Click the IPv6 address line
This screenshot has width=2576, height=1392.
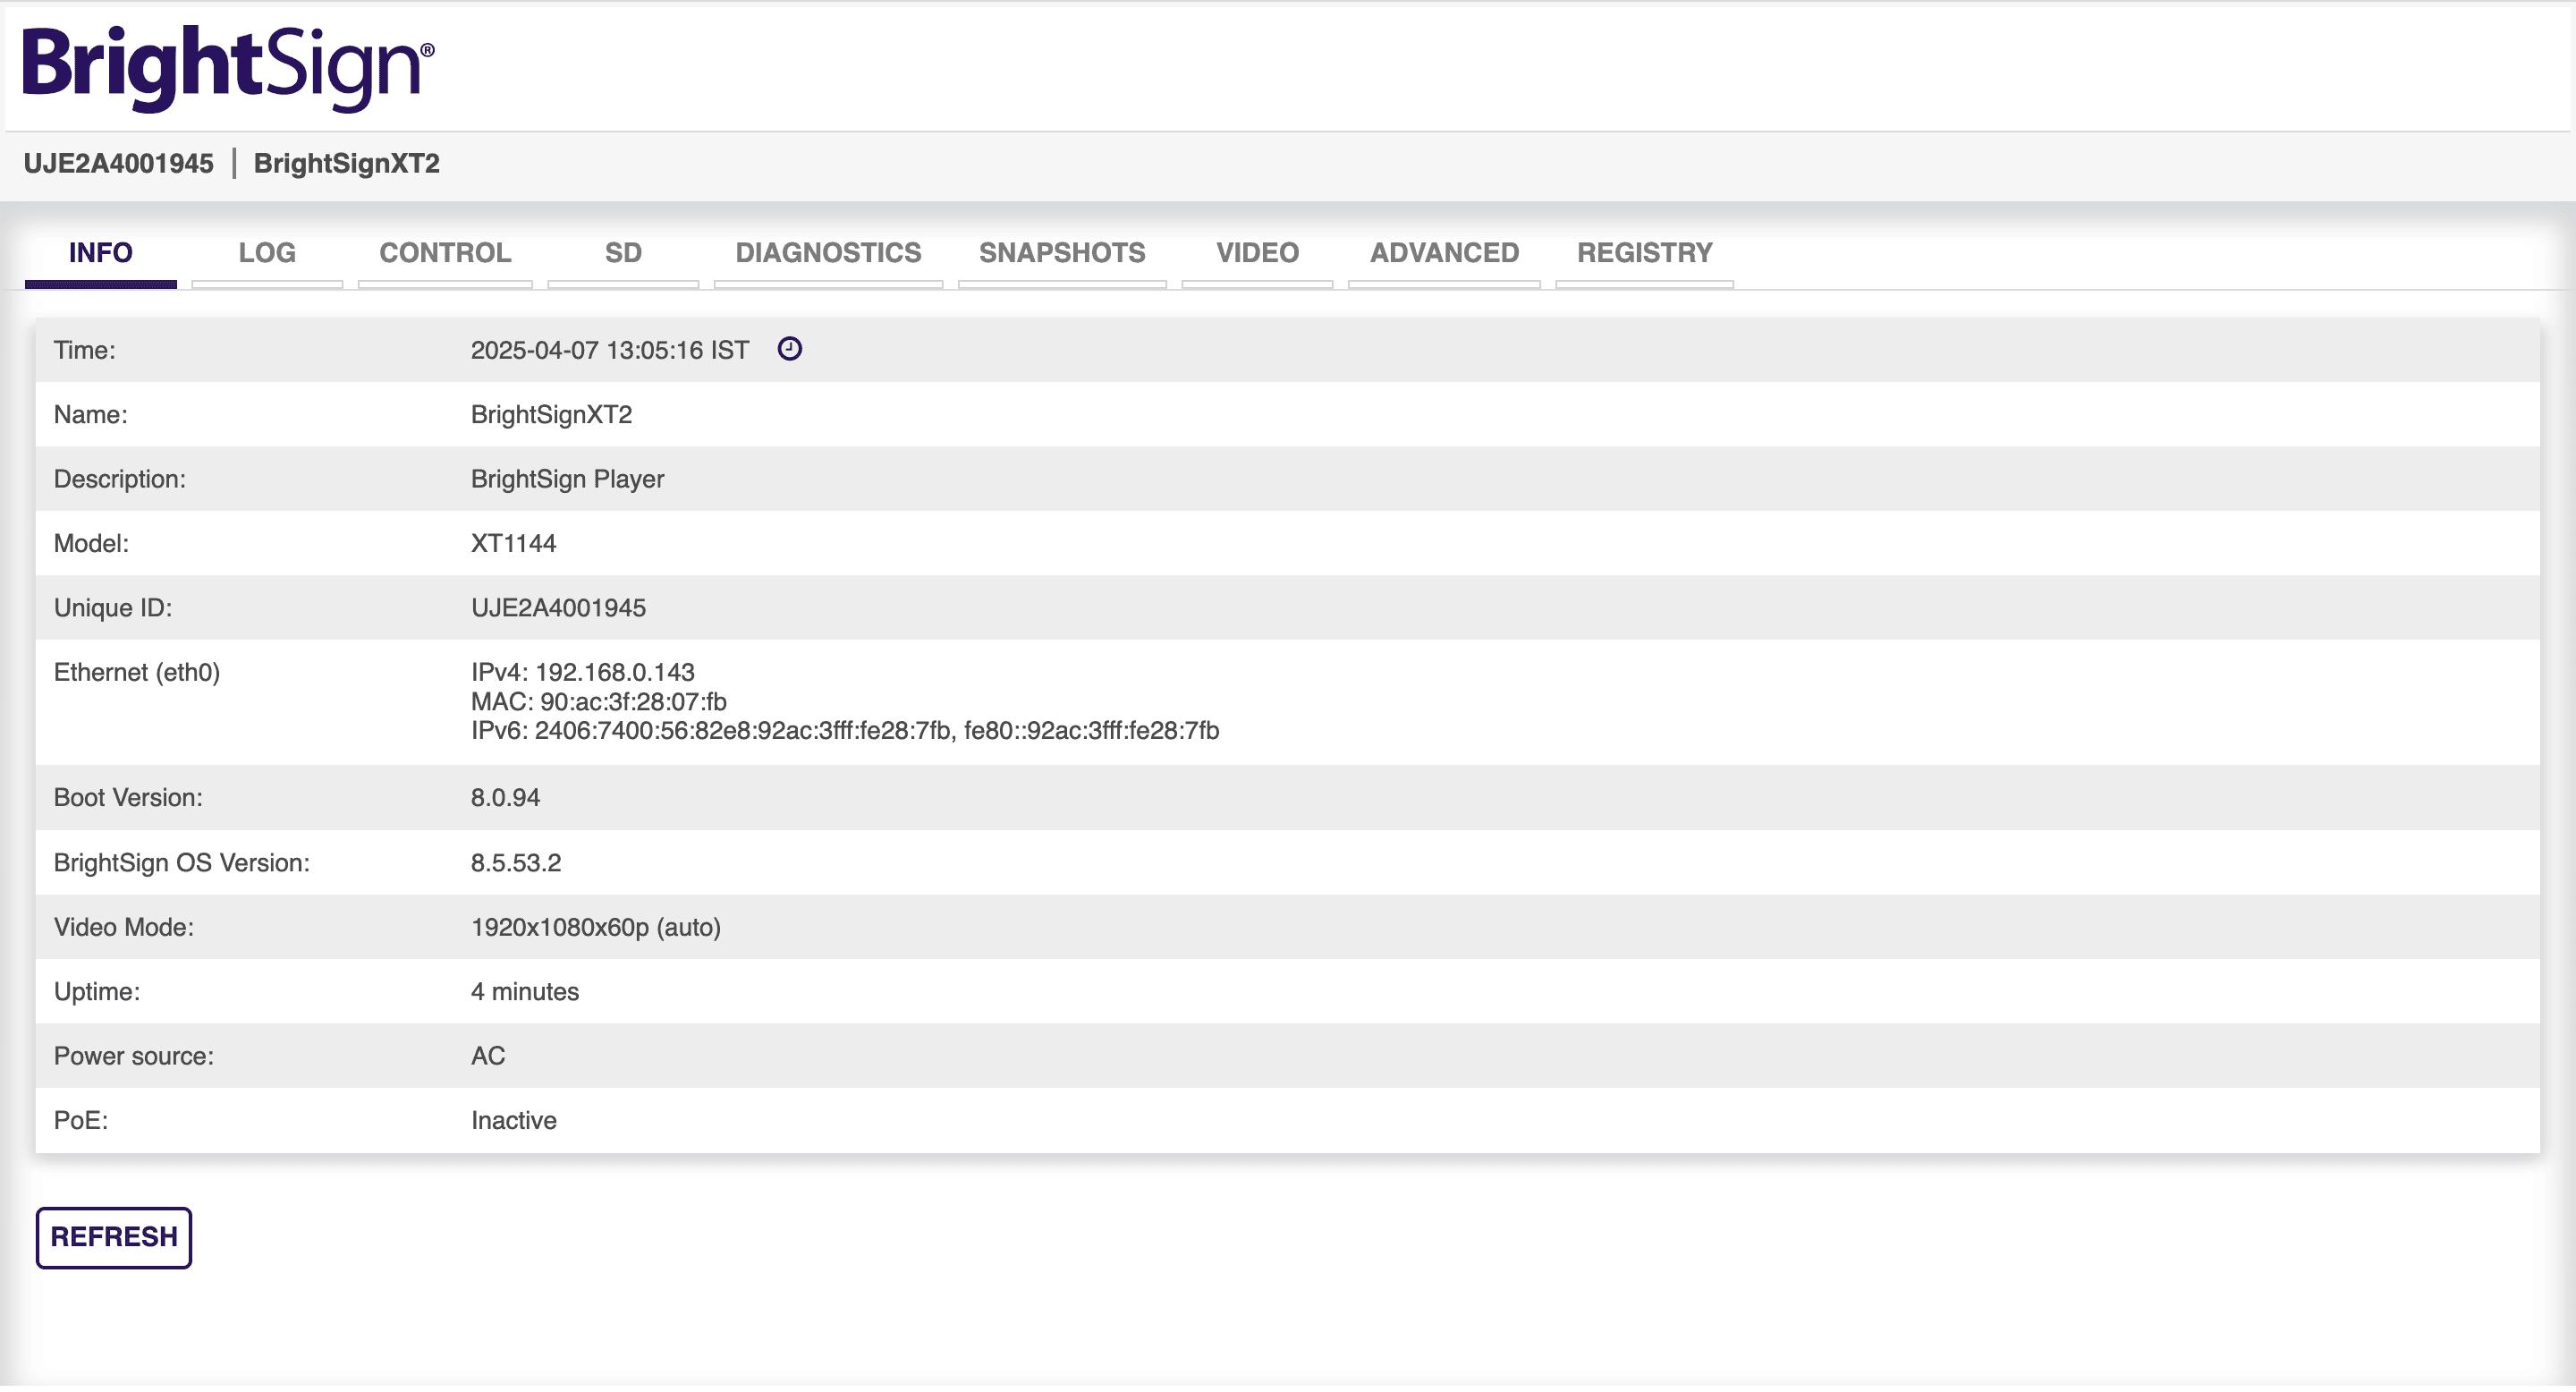845,730
